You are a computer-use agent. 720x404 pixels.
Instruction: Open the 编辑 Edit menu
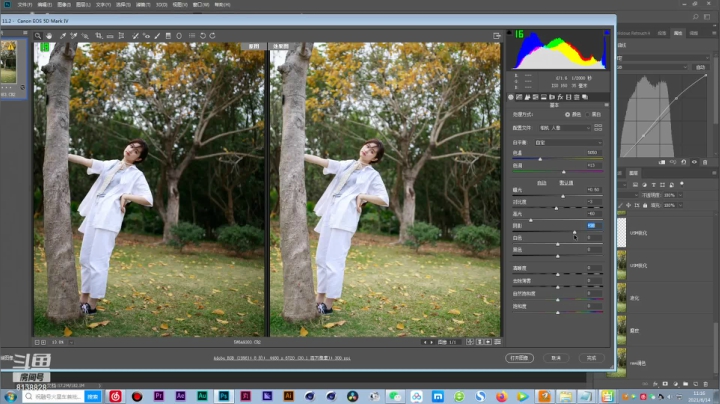click(x=45, y=5)
